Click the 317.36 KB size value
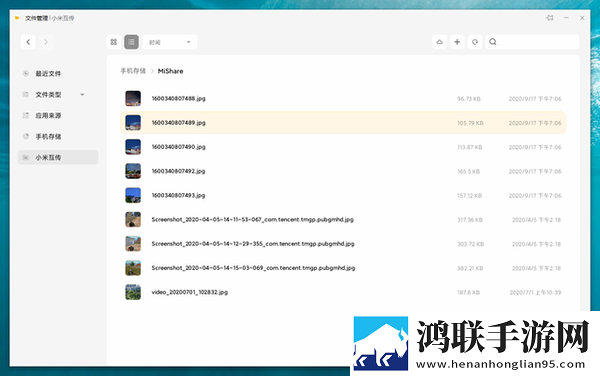 tap(470, 220)
